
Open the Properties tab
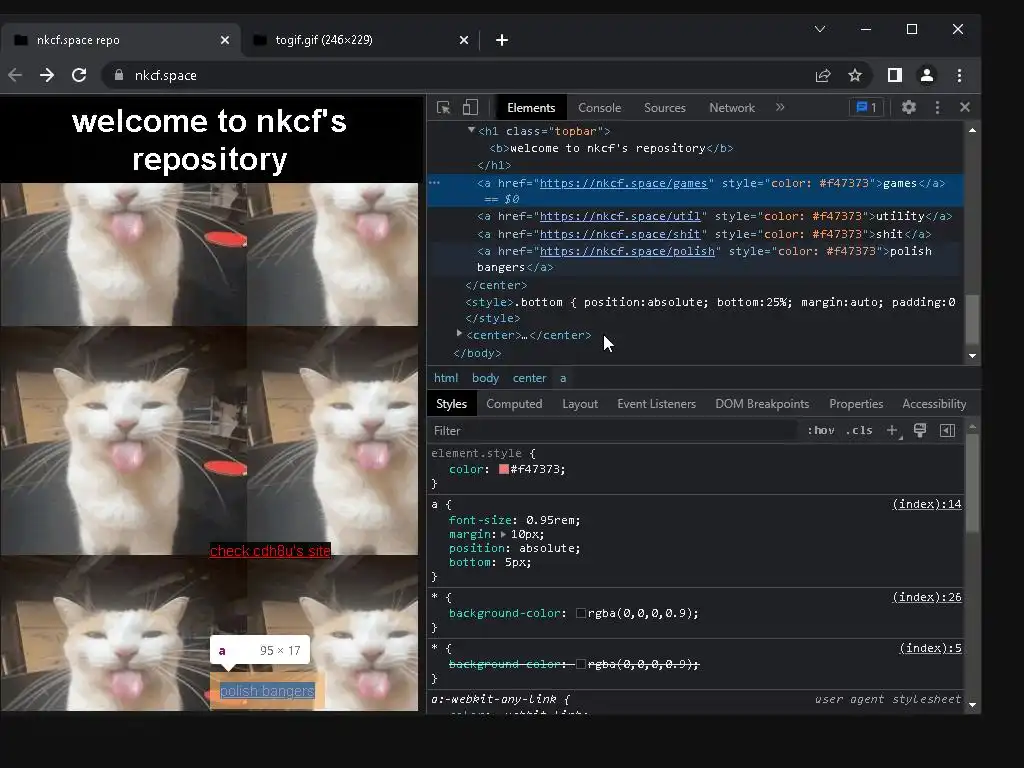(x=856, y=404)
